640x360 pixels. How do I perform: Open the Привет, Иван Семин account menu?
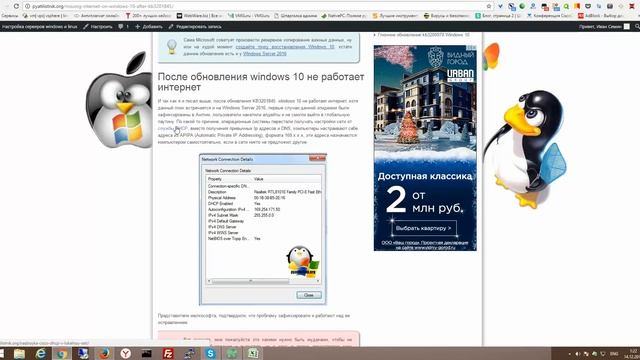[x=604, y=27]
